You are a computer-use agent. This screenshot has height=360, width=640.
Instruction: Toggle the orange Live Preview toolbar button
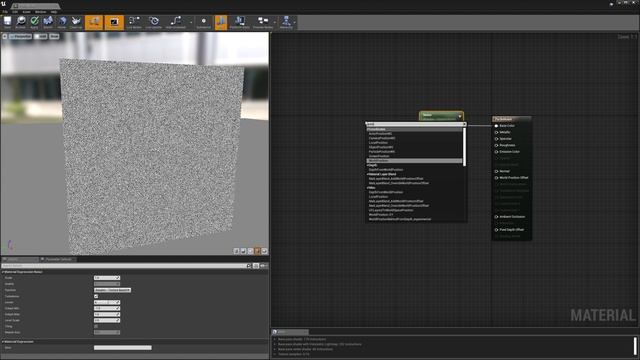(114, 22)
